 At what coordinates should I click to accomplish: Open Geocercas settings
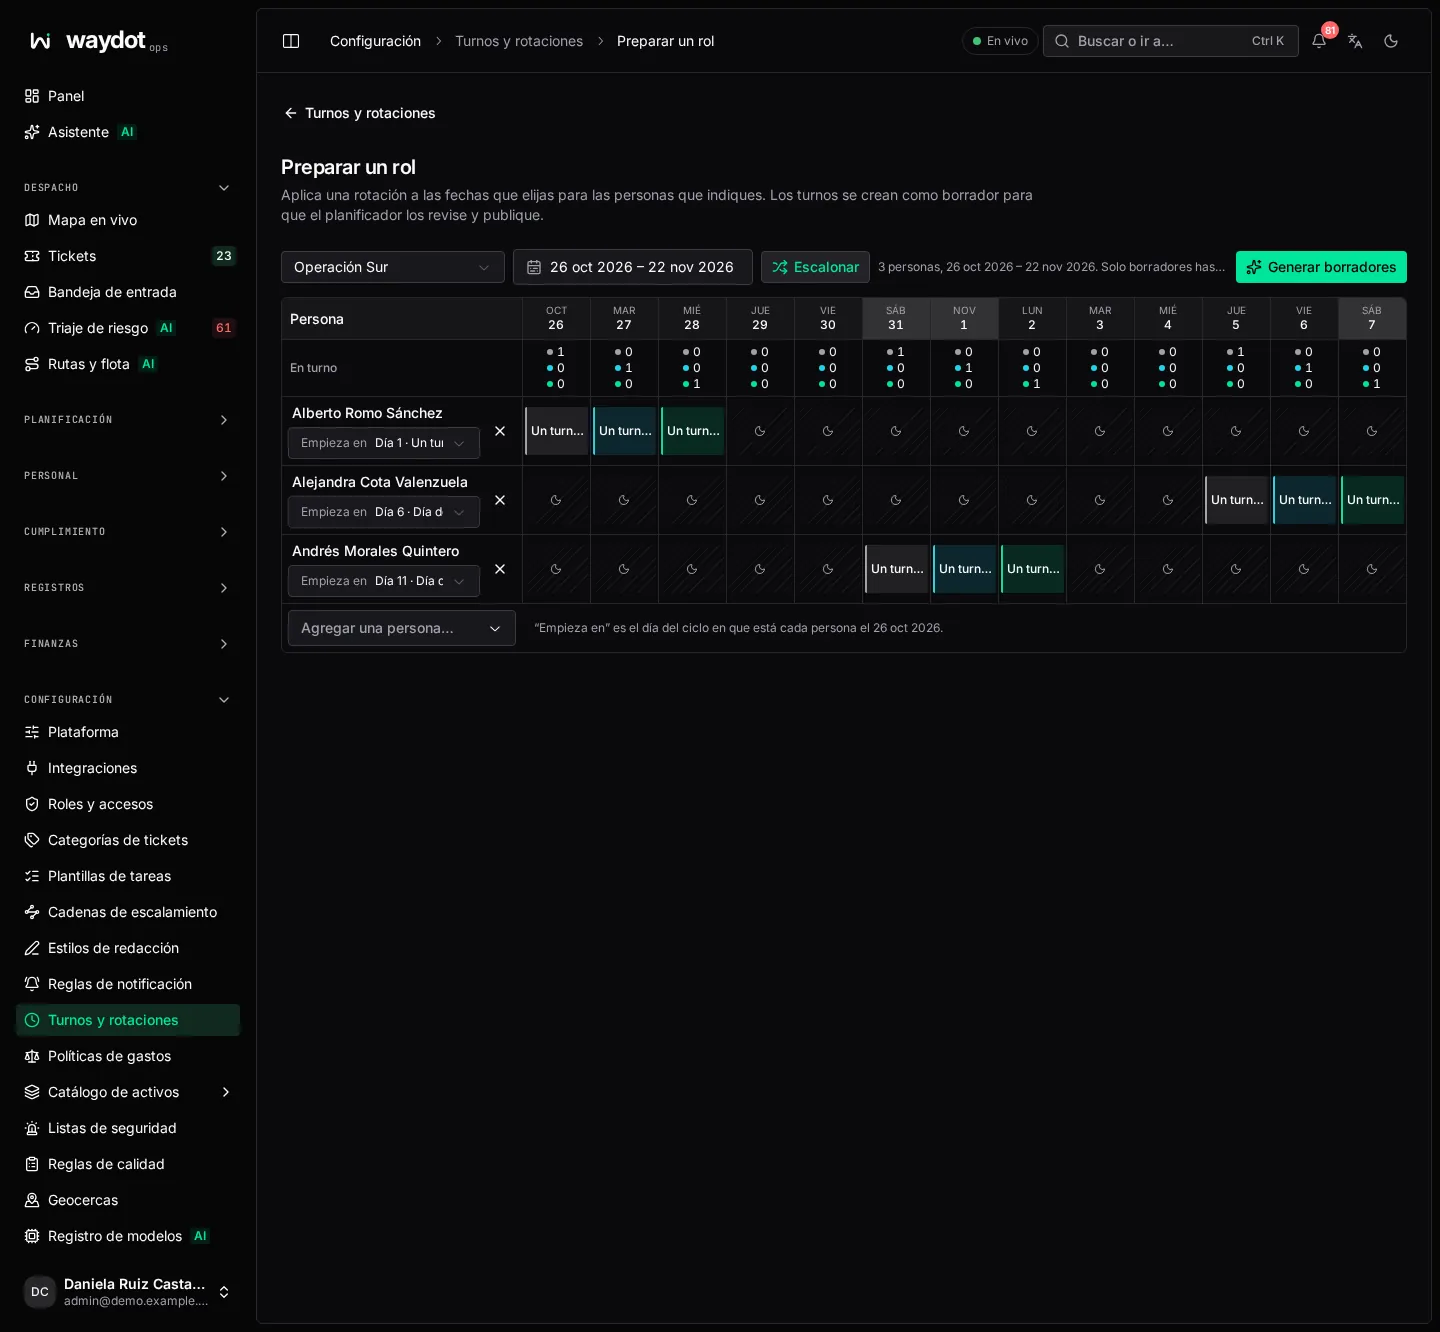128,1200
